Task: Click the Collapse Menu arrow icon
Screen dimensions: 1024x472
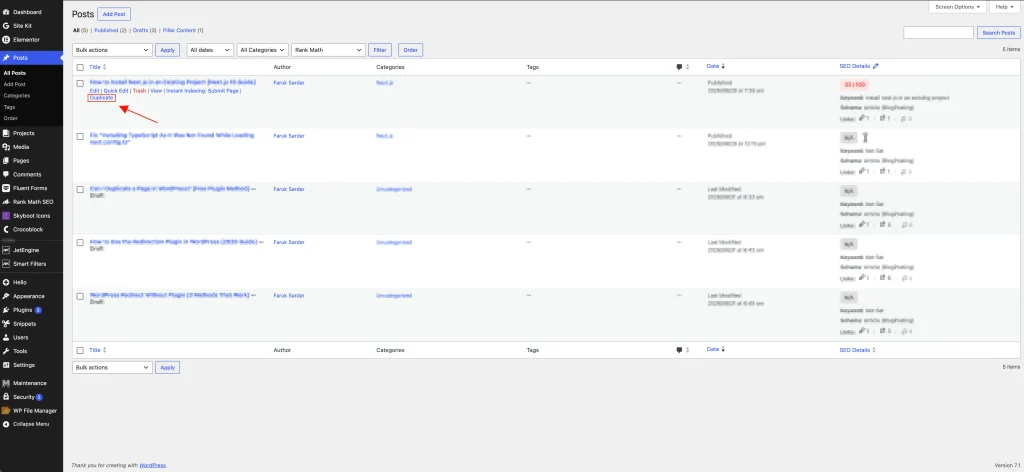Action: coord(6,424)
